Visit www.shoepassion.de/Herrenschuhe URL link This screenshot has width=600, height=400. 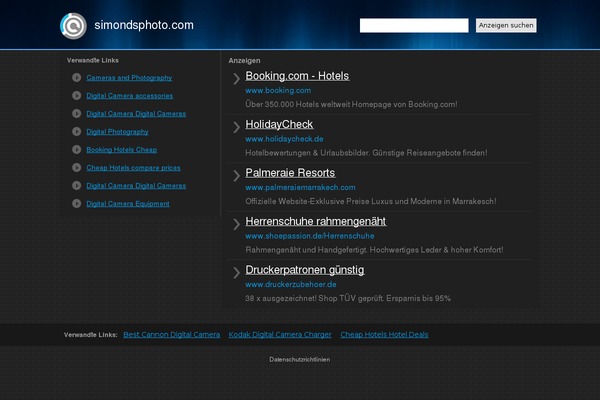[x=310, y=236]
